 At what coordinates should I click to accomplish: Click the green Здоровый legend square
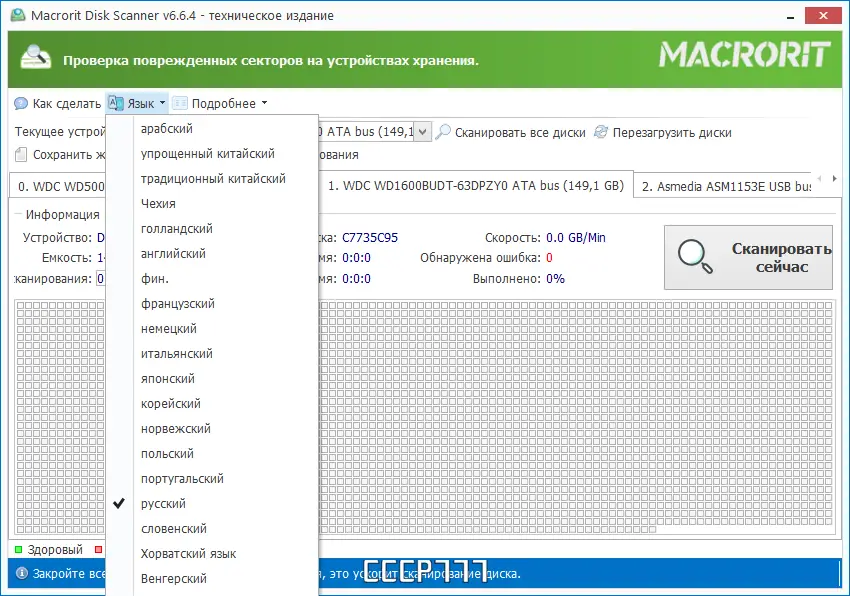click(18, 549)
